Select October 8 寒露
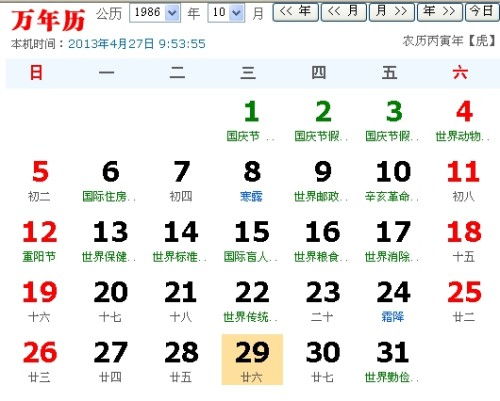 [x=252, y=181]
